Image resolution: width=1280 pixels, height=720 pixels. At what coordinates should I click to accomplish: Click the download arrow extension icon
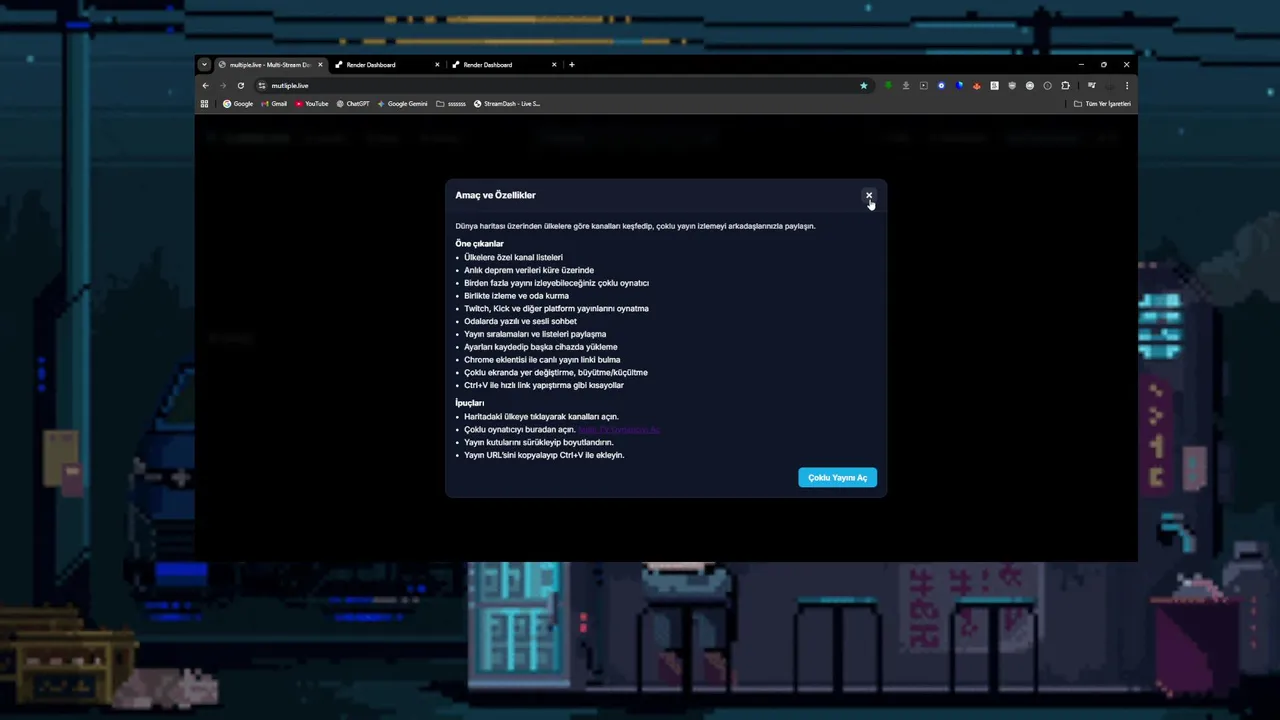906,86
